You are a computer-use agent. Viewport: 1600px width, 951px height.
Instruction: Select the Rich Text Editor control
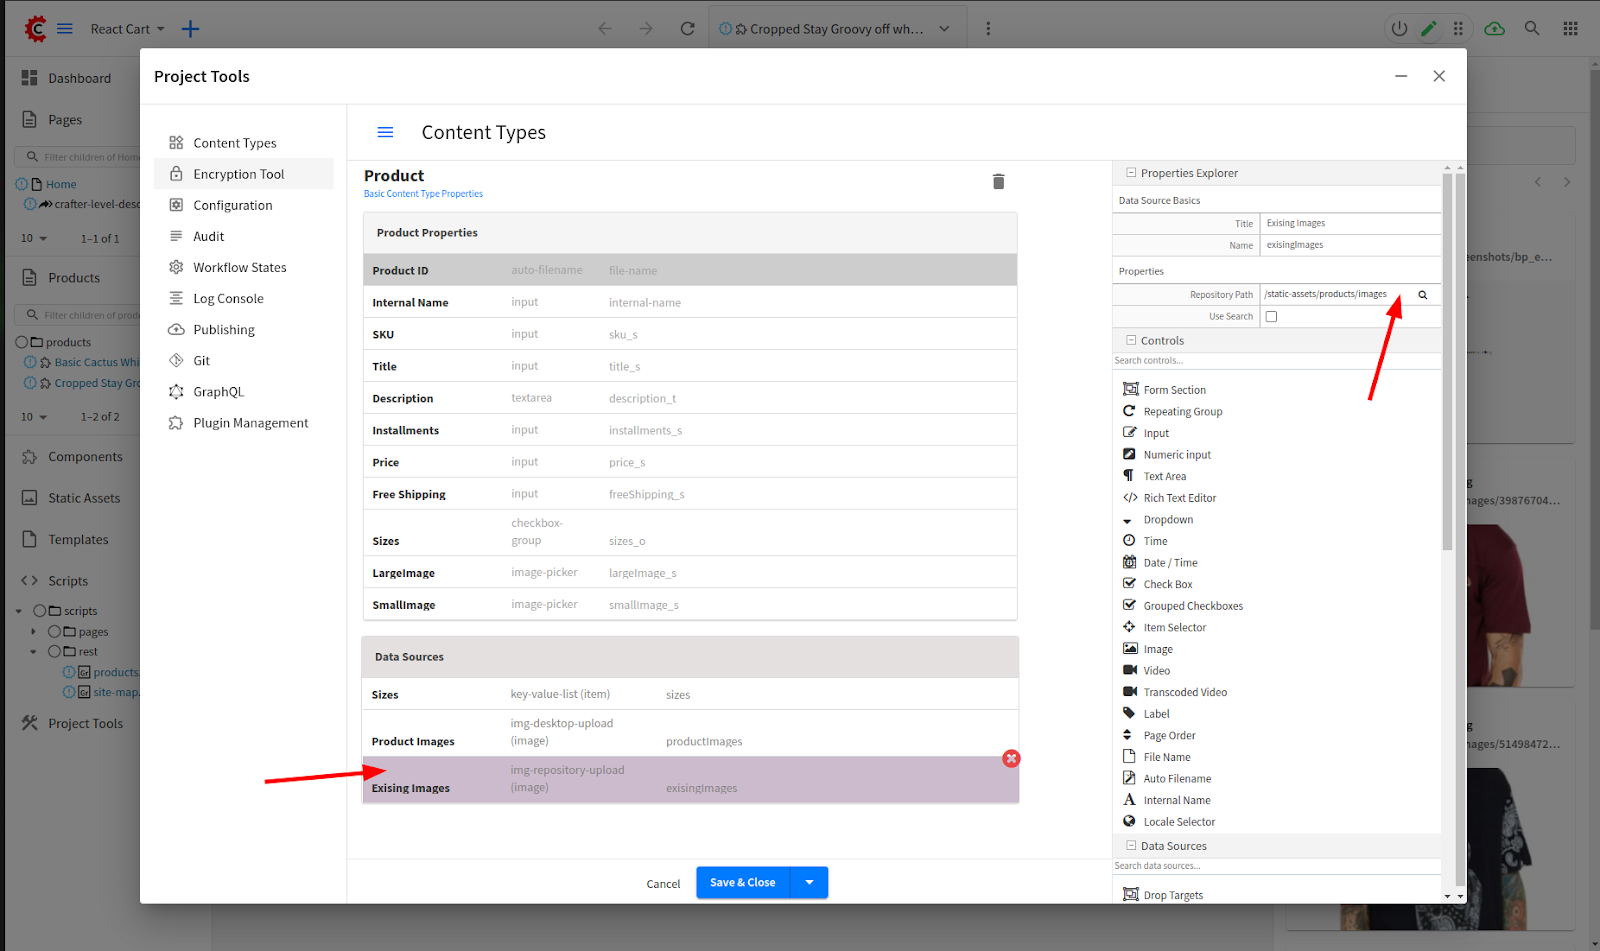coord(1179,498)
